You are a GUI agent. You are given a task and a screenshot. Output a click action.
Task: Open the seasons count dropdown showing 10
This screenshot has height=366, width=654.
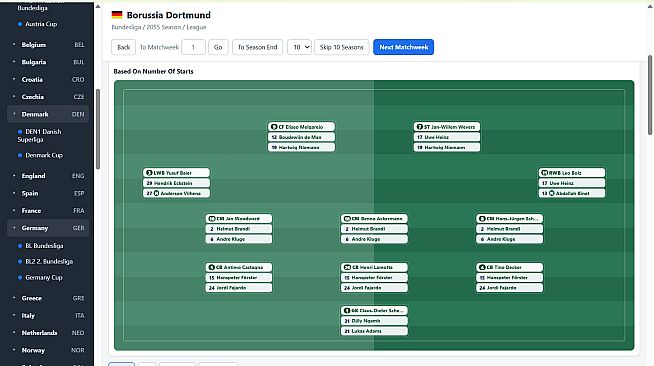(x=299, y=47)
